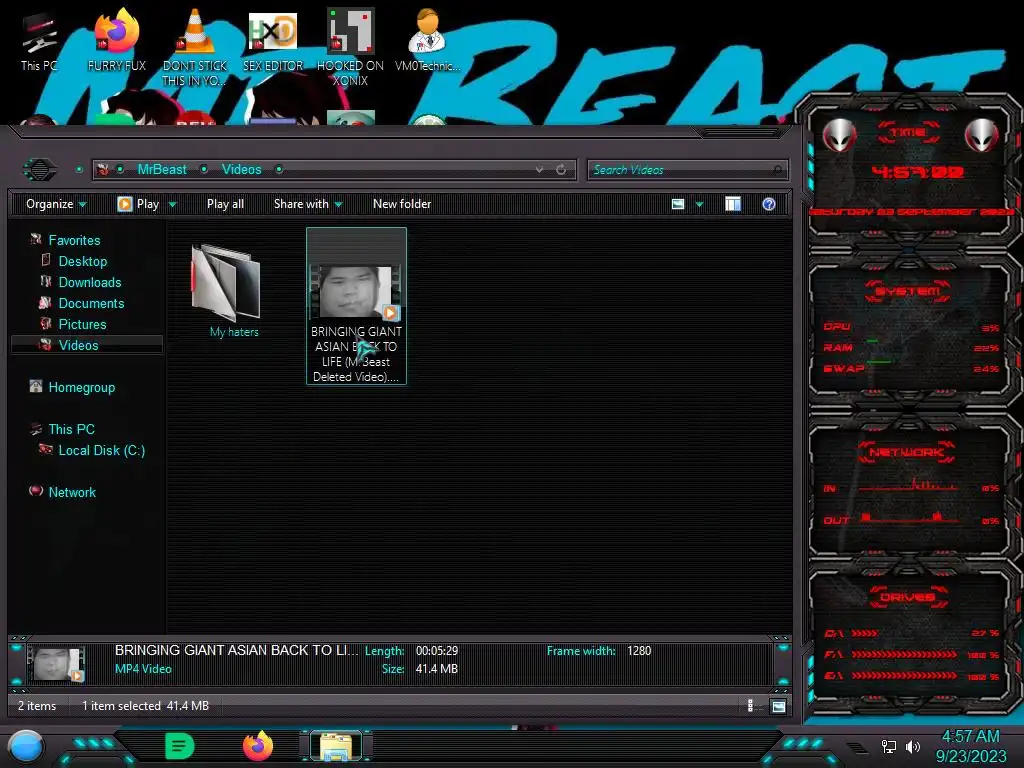Image resolution: width=1024 pixels, height=768 pixels.
Task: Open the view options dropdown arrow
Action: pos(699,204)
